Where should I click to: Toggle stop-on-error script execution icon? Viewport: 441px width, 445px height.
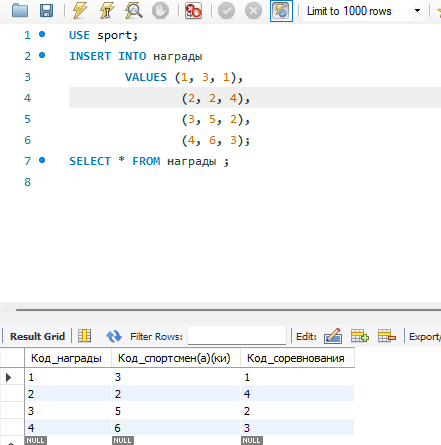(193, 11)
